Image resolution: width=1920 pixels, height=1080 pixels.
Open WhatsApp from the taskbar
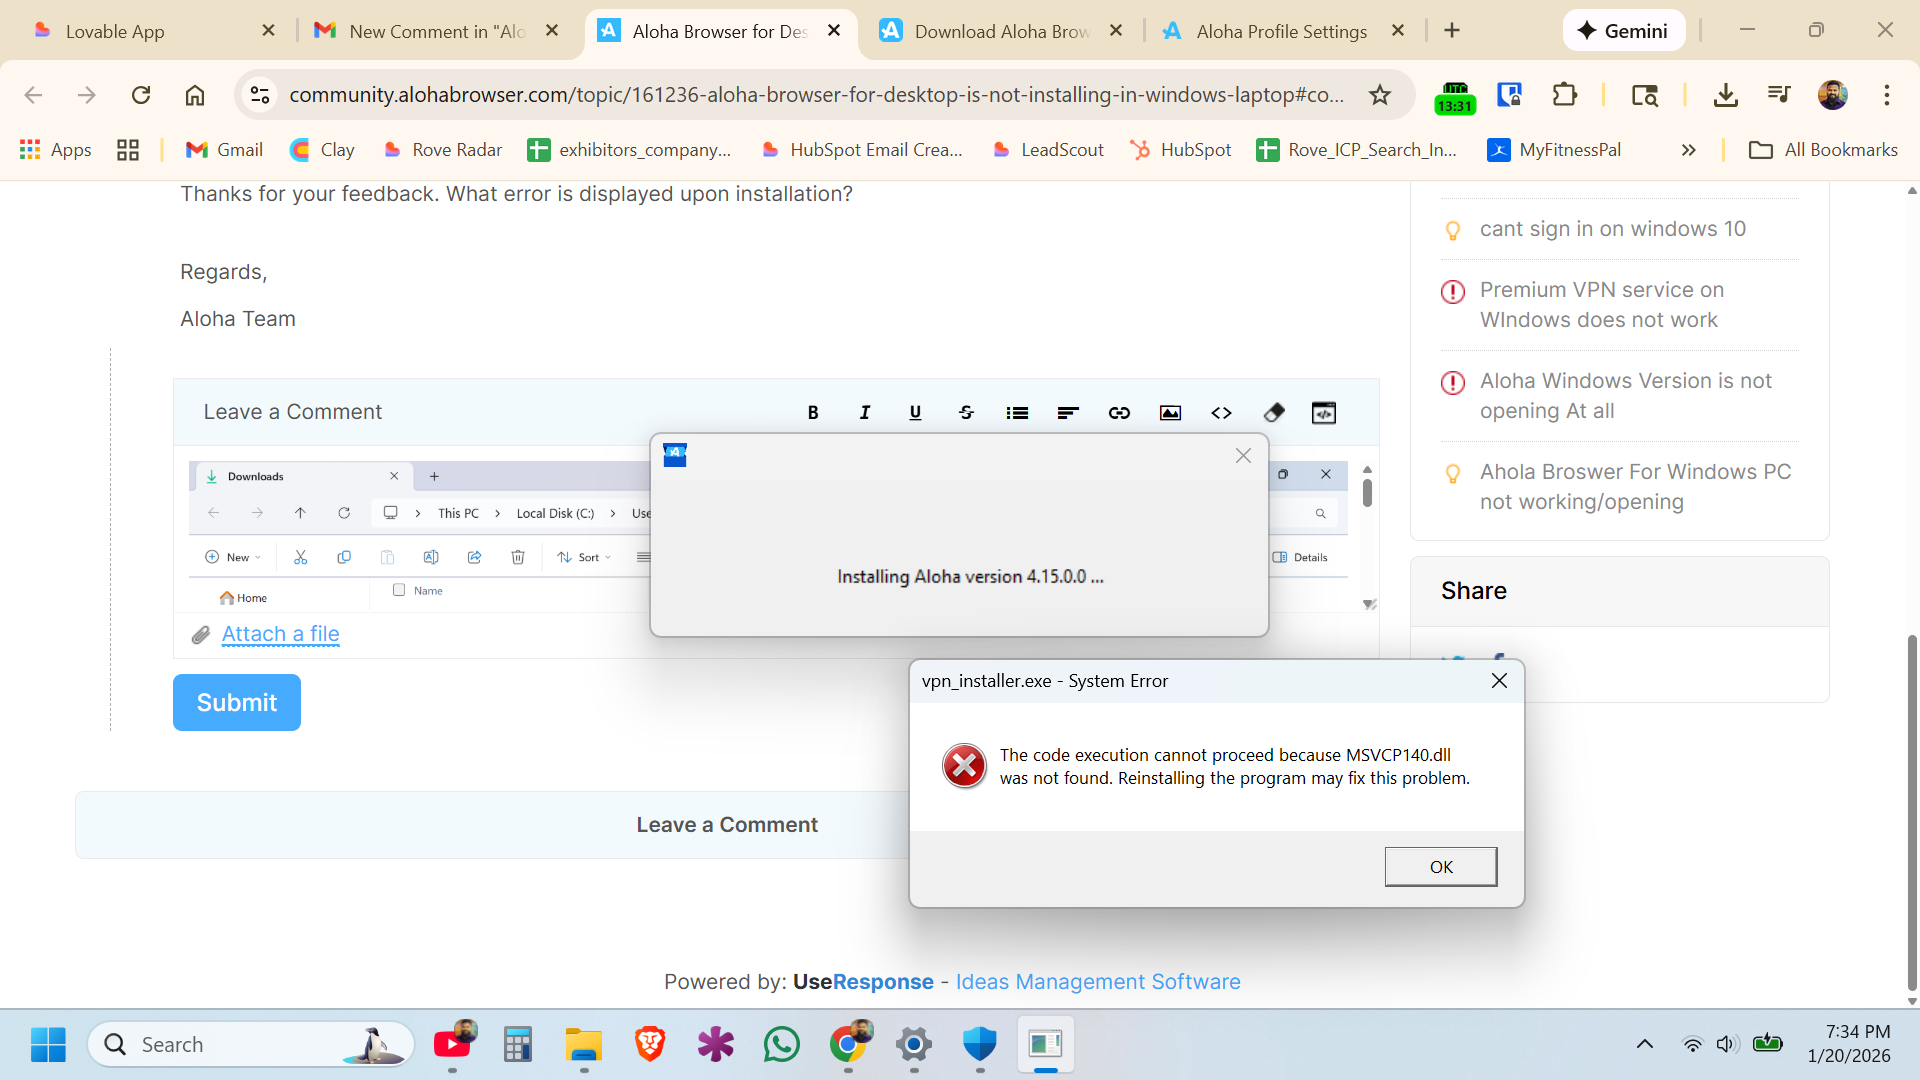781,1044
